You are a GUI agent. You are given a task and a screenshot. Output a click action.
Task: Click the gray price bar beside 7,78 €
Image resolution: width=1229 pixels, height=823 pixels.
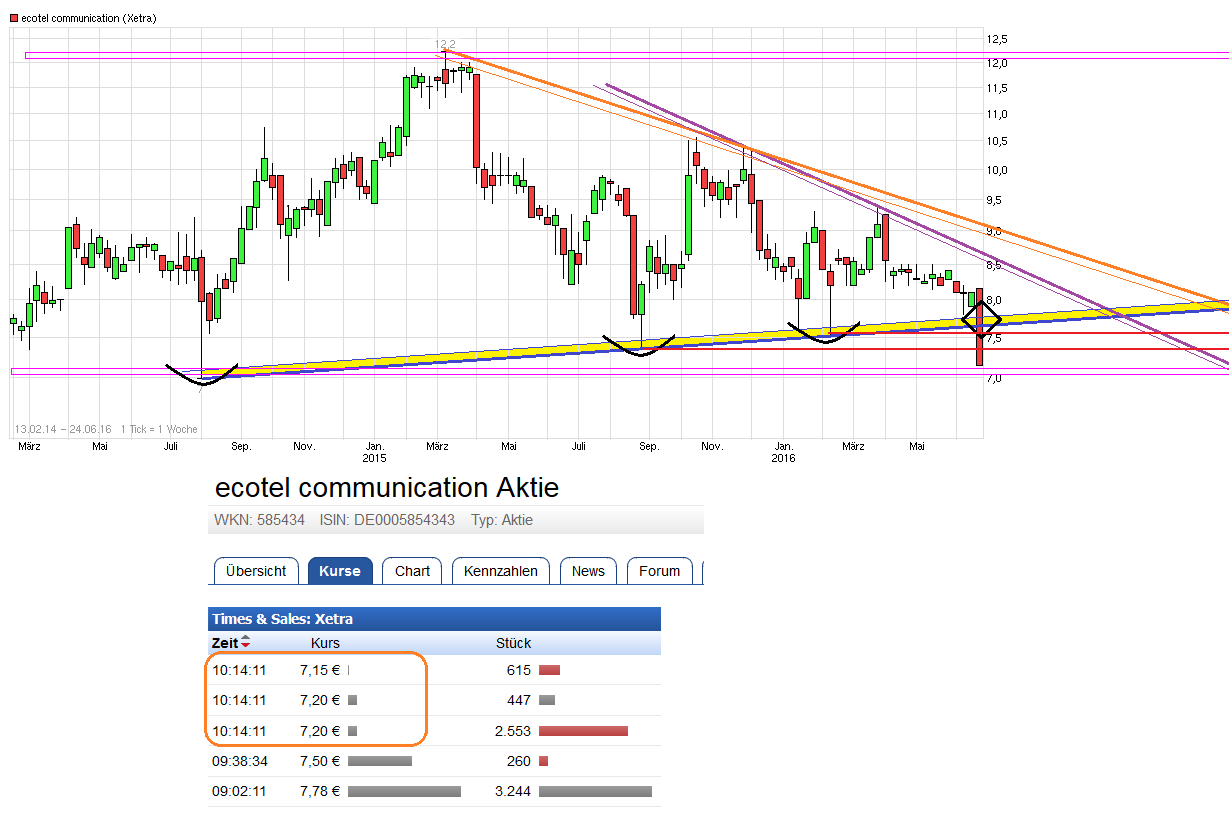coord(404,791)
